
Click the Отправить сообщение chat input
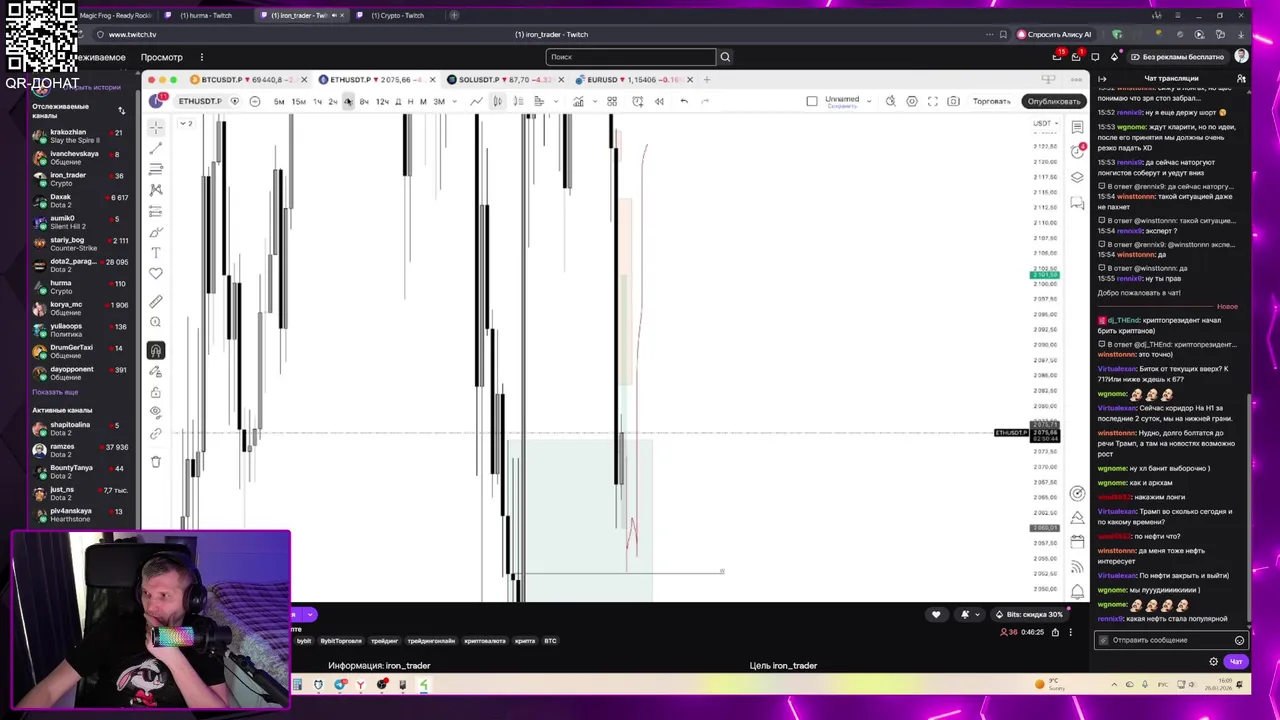click(1172, 640)
